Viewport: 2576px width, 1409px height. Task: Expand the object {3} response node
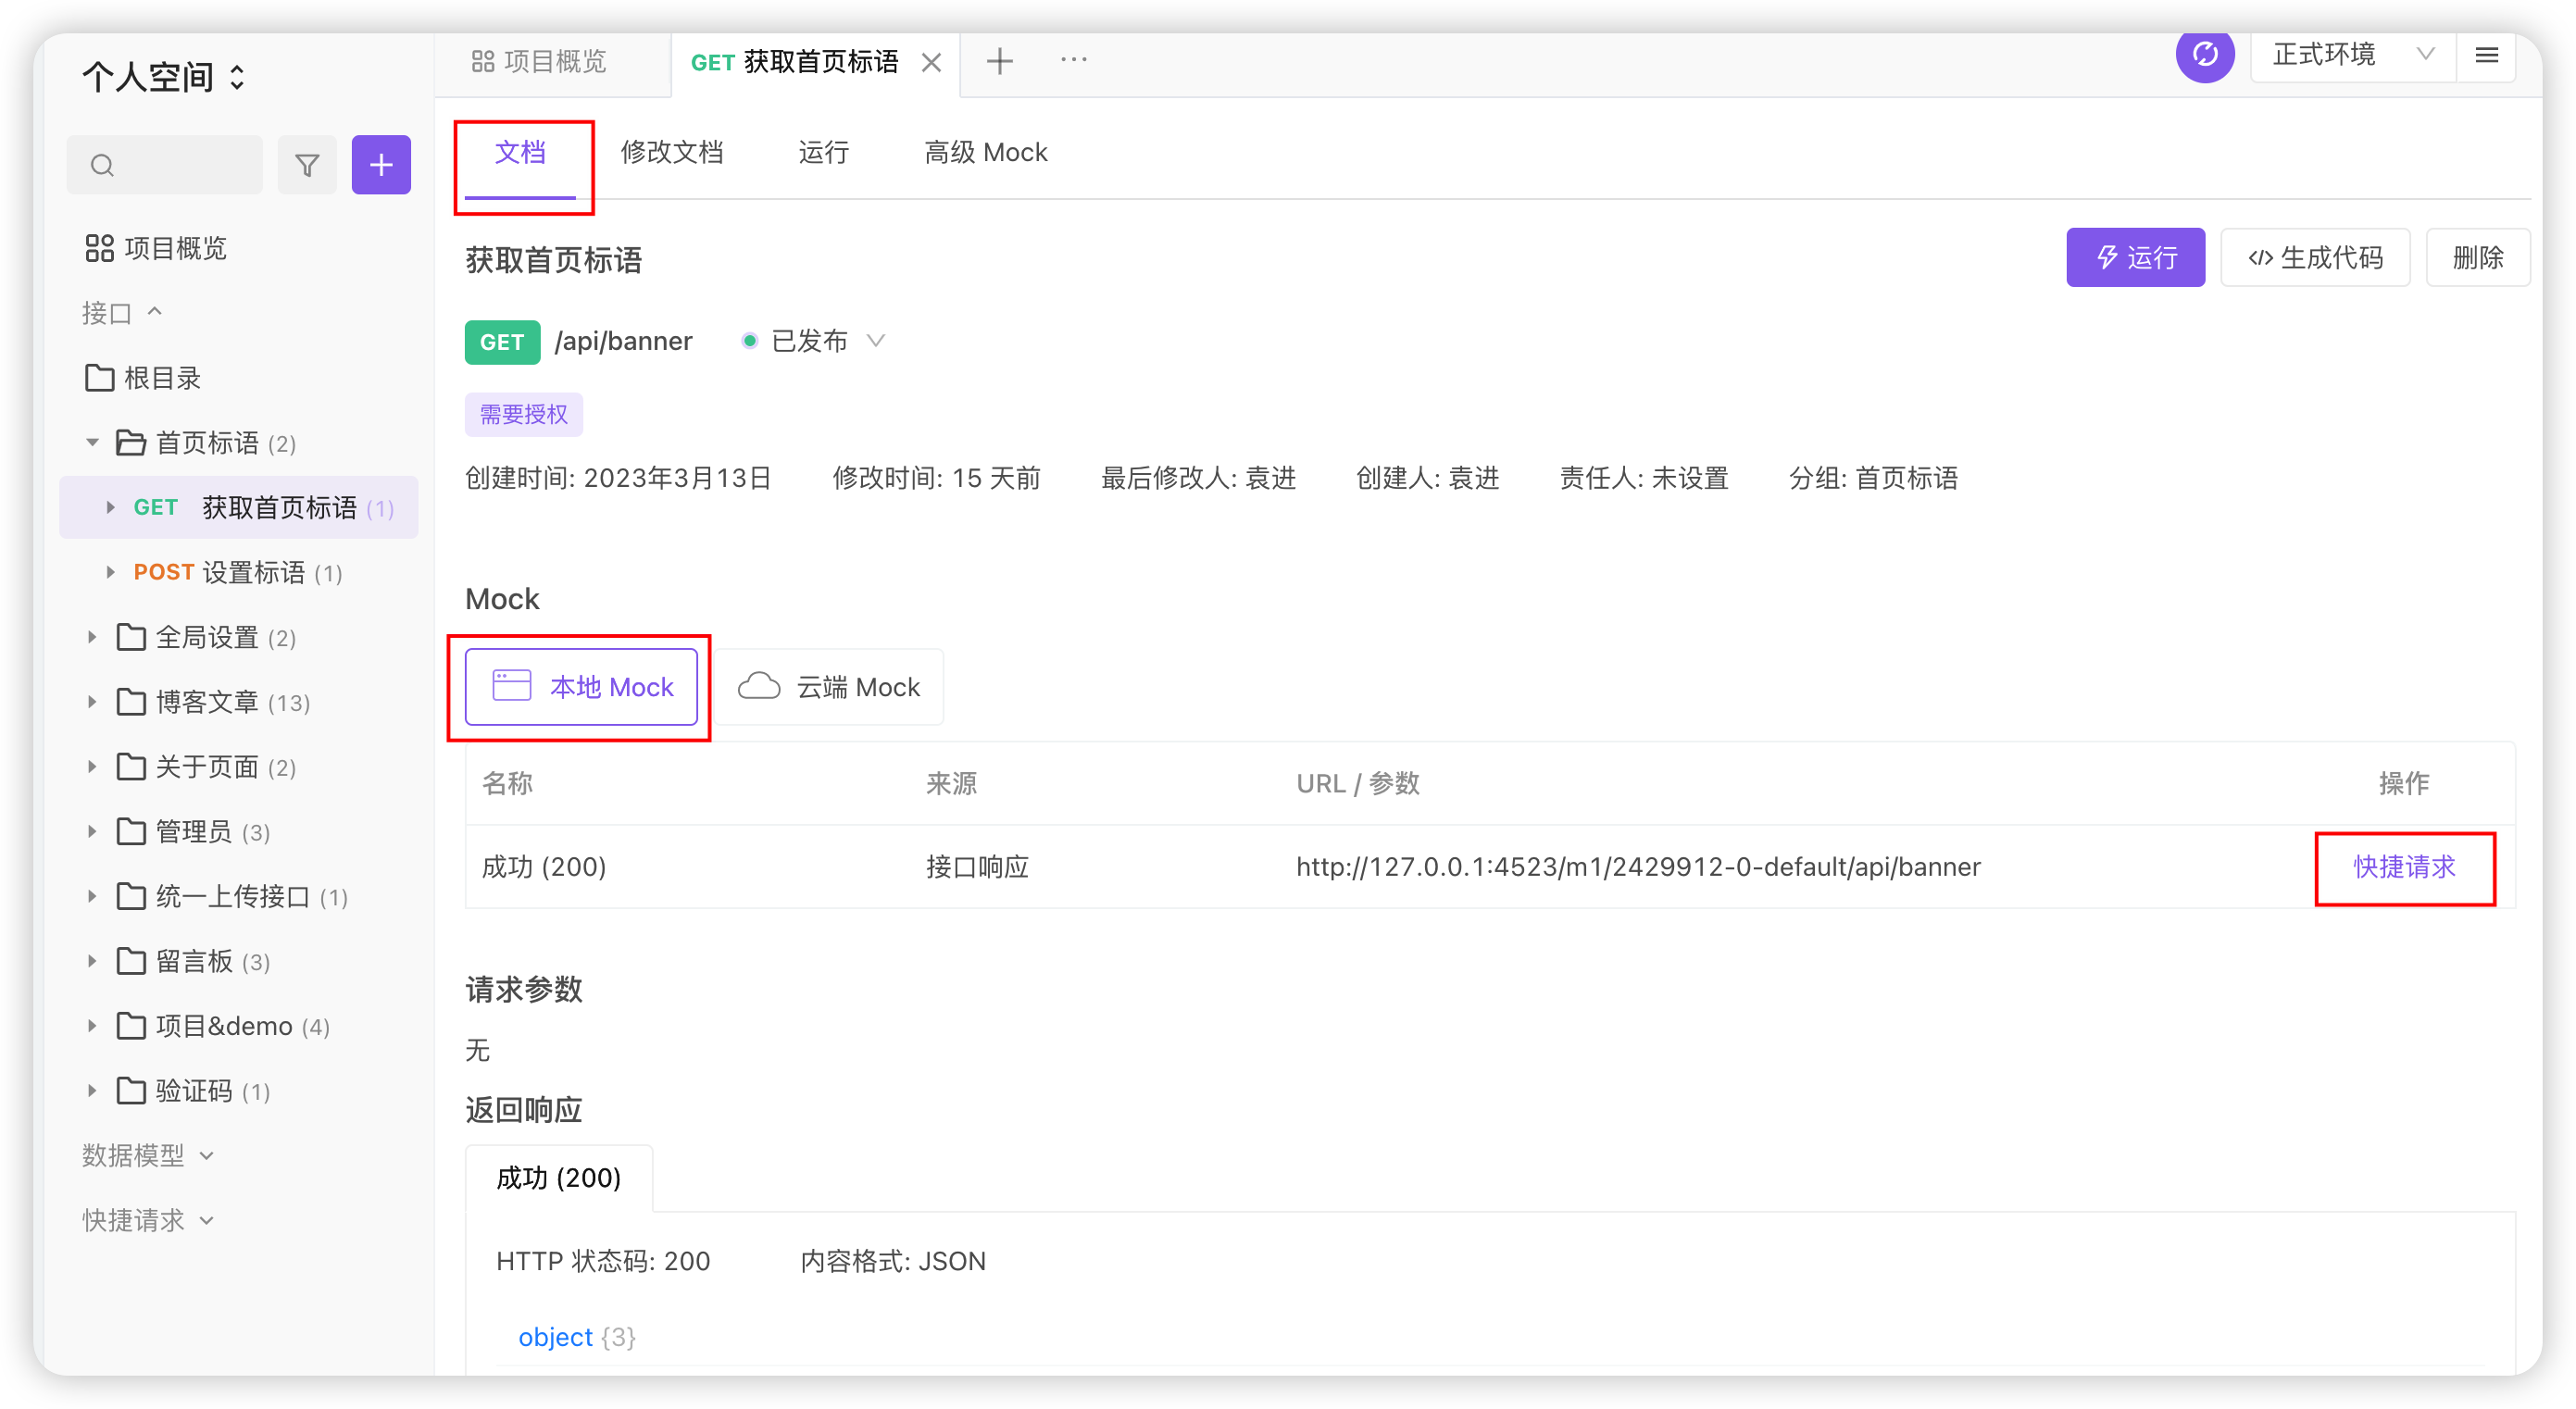tap(576, 1337)
